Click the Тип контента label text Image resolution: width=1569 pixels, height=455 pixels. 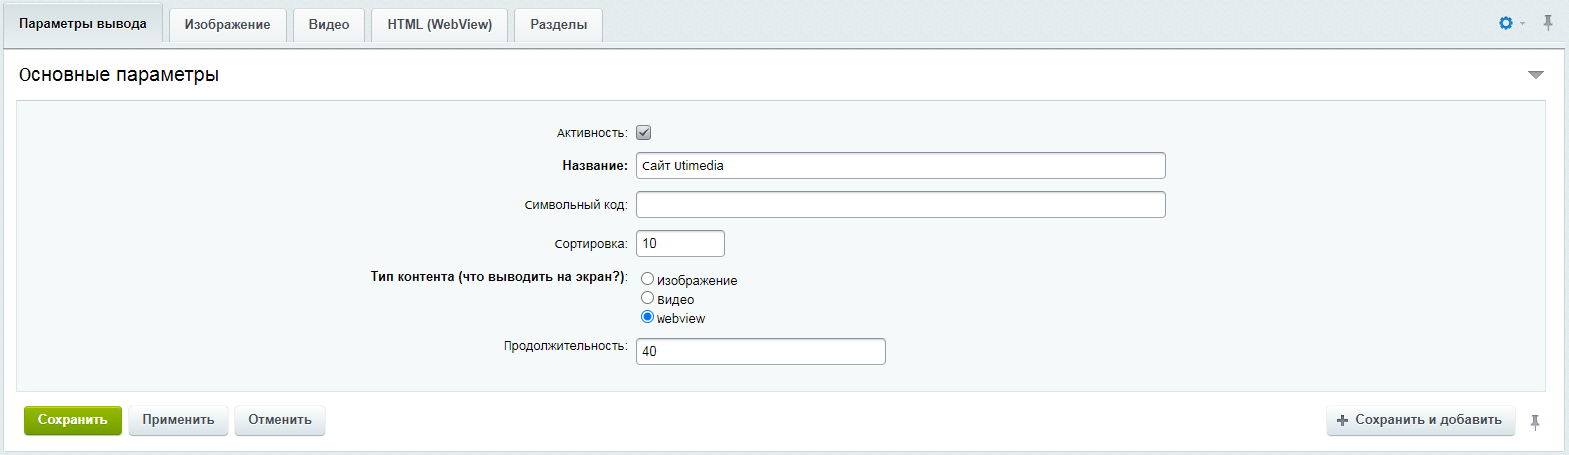click(x=499, y=277)
